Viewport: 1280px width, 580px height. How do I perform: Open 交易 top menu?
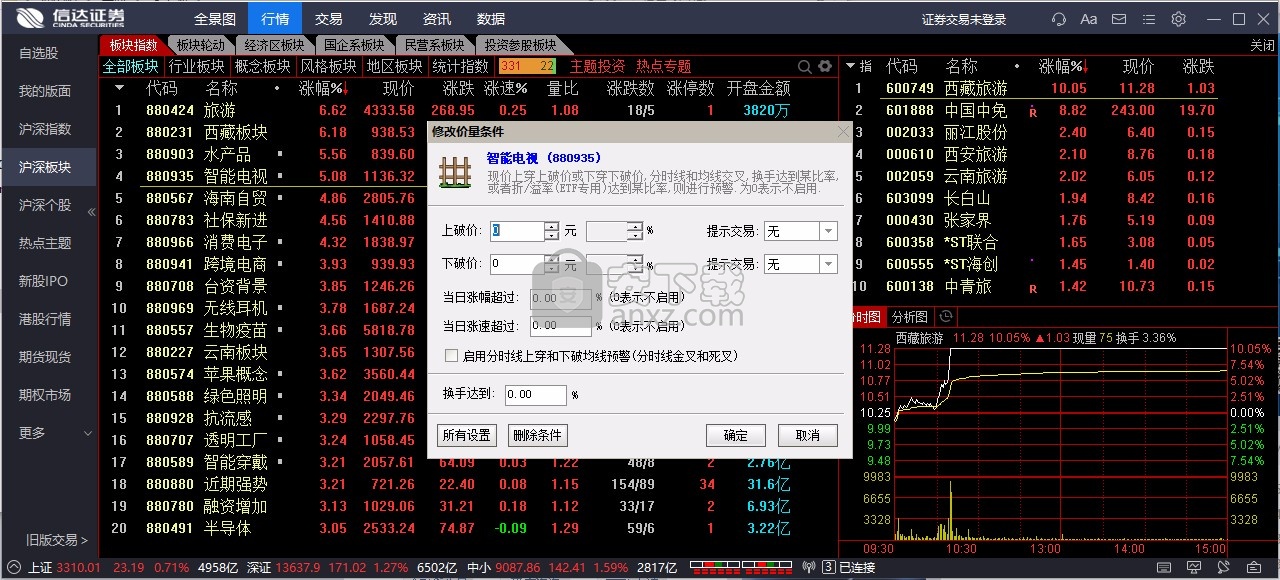click(328, 19)
